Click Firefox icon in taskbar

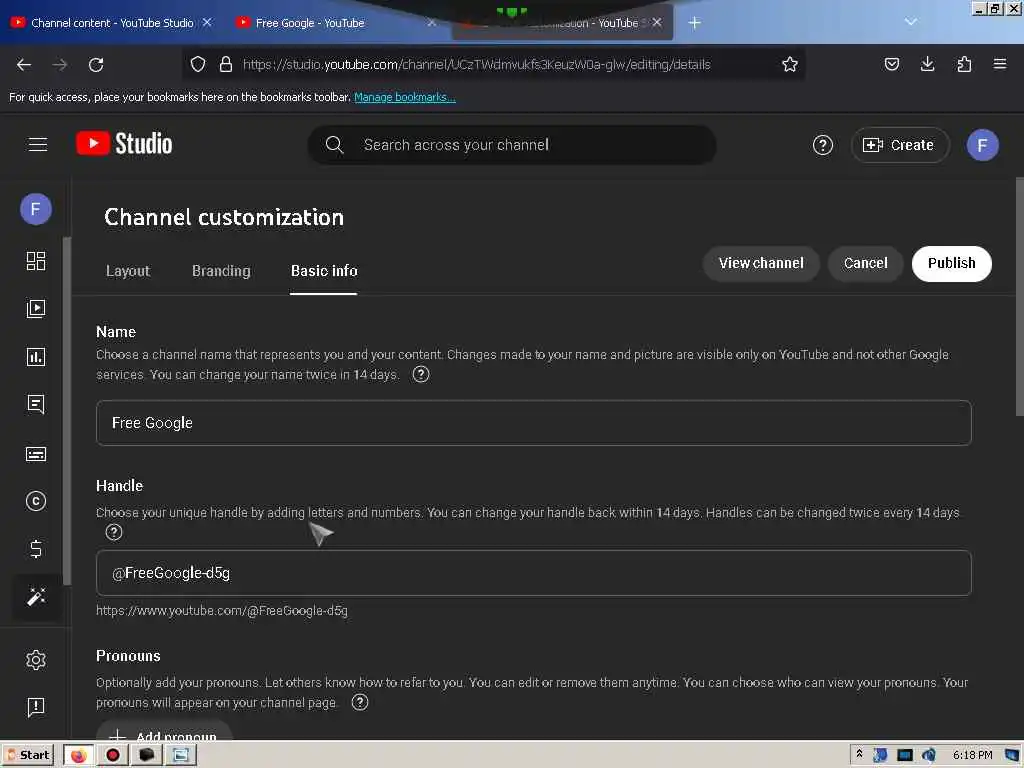(78, 756)
